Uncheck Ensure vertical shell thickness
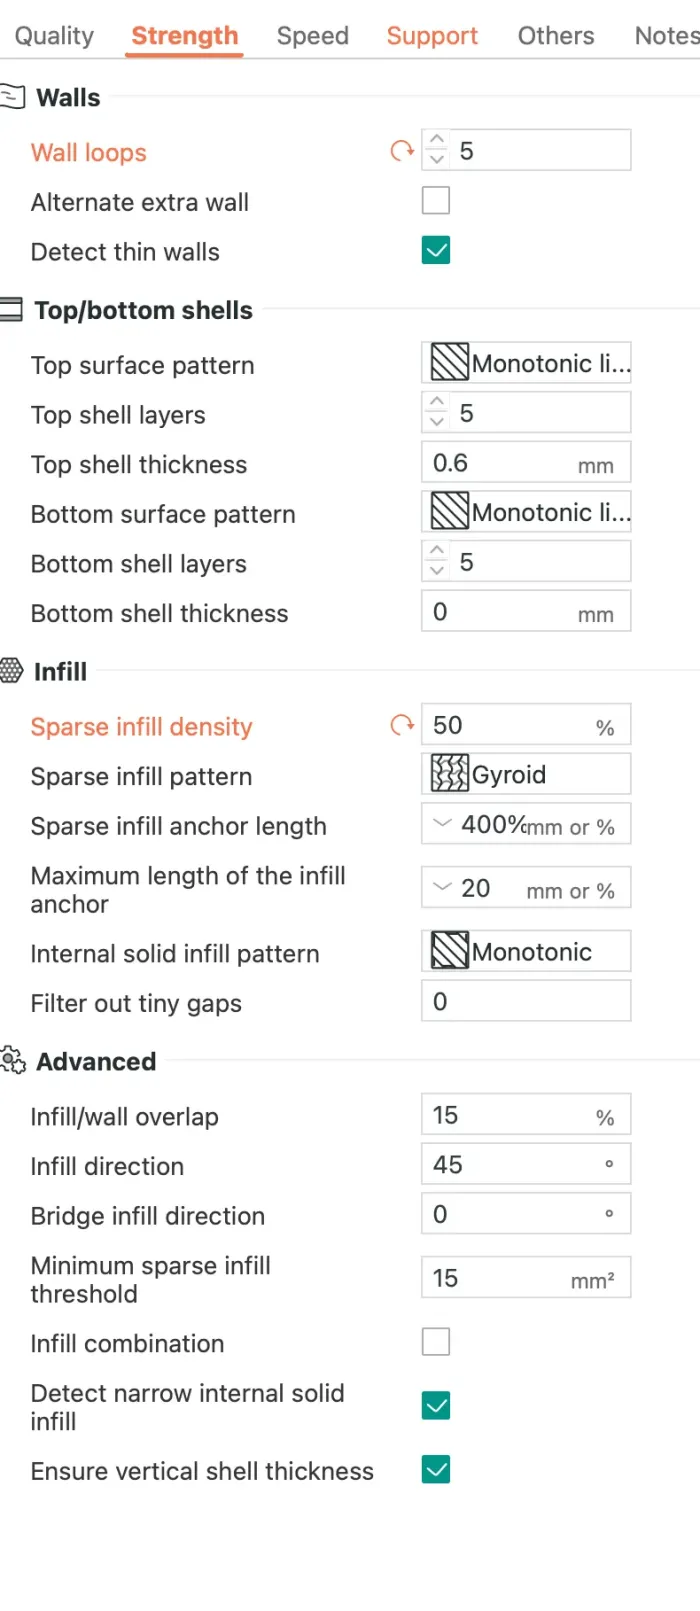 click(x=436, y=1470)
